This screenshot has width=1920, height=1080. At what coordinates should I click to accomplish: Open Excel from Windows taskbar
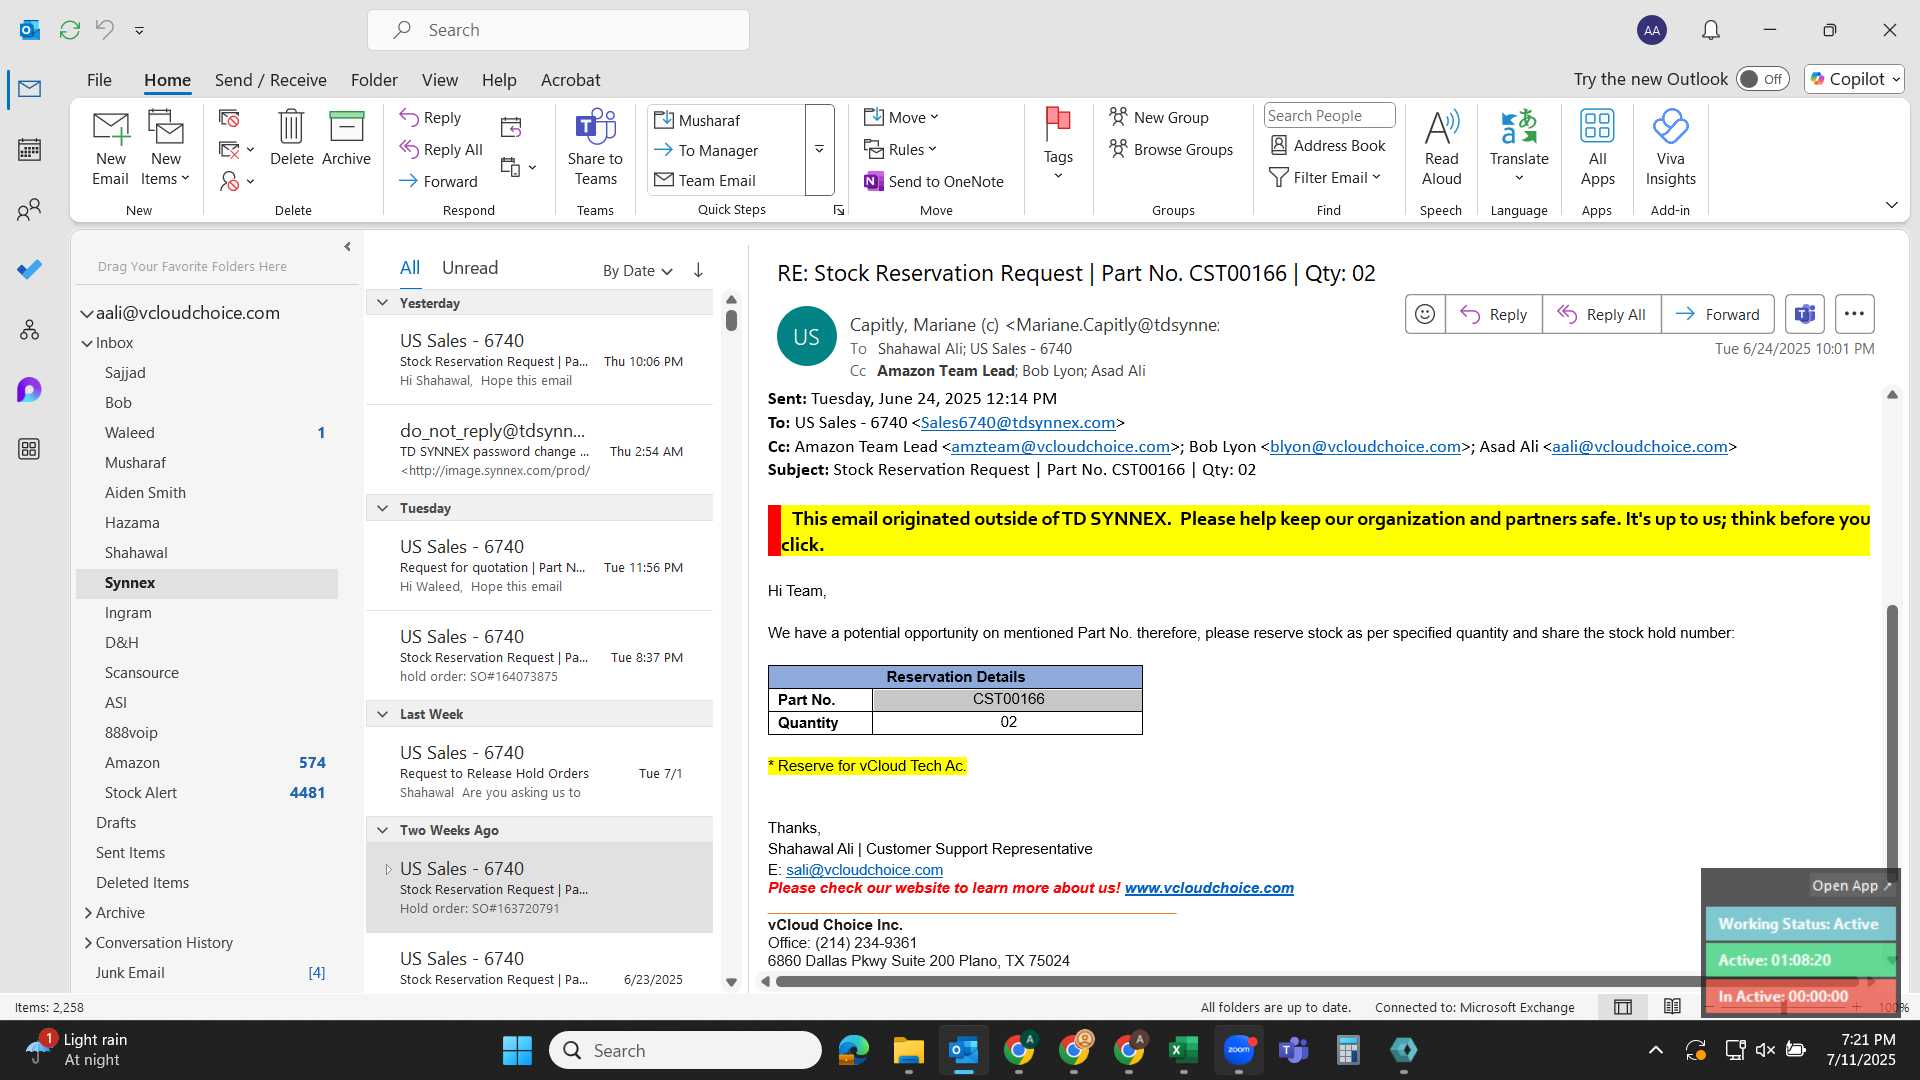(x=1183, y=1050)
